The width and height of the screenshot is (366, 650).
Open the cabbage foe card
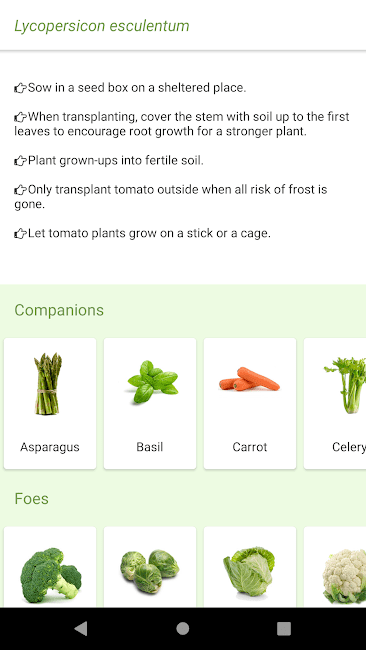point(250,567)
